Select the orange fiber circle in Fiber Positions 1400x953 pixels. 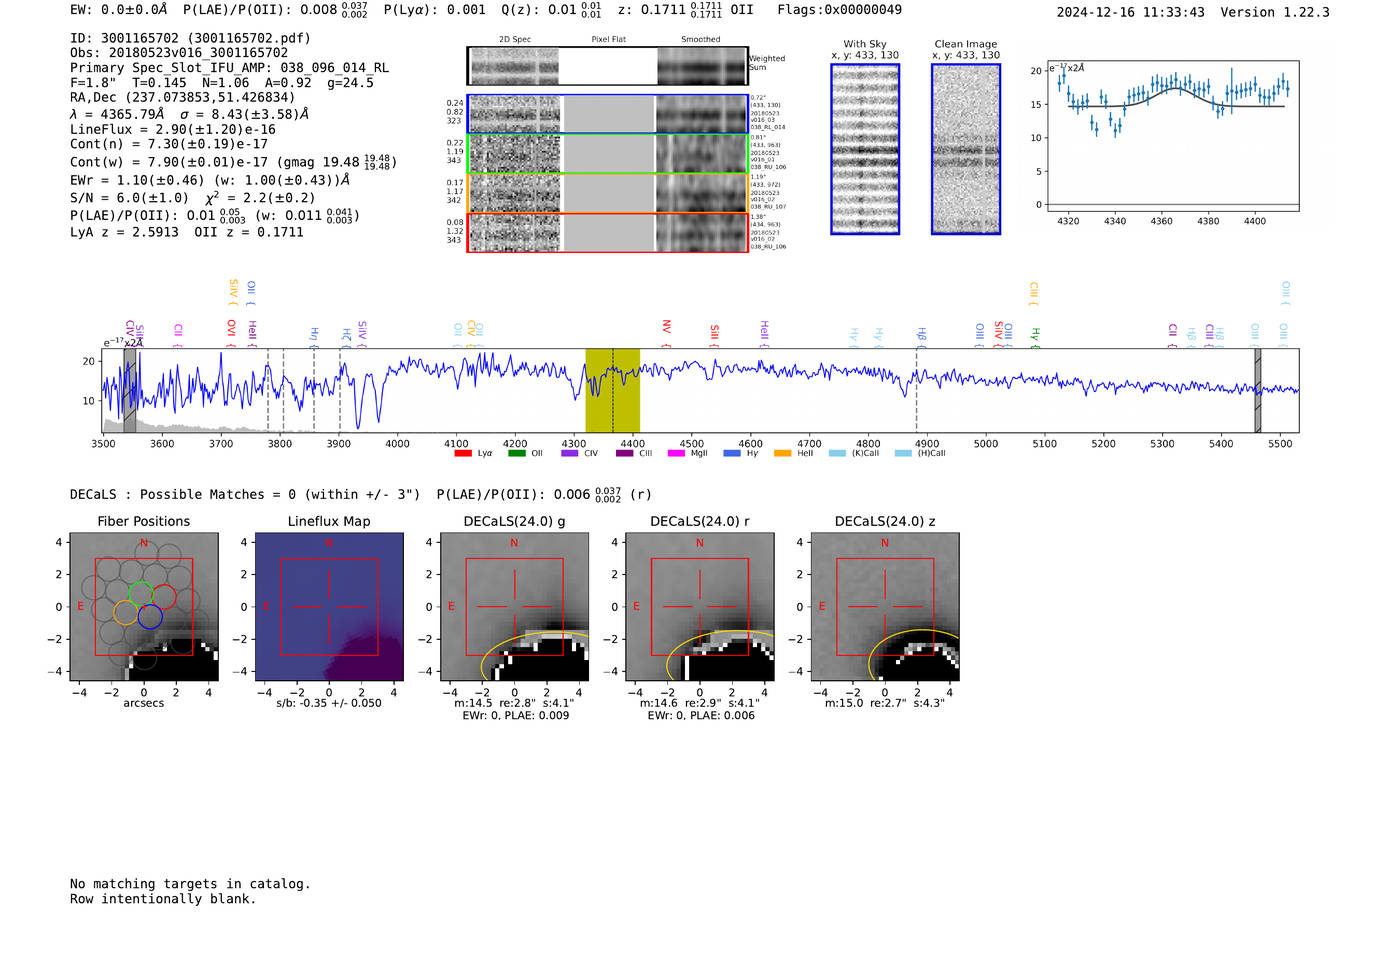pos(126,613)
